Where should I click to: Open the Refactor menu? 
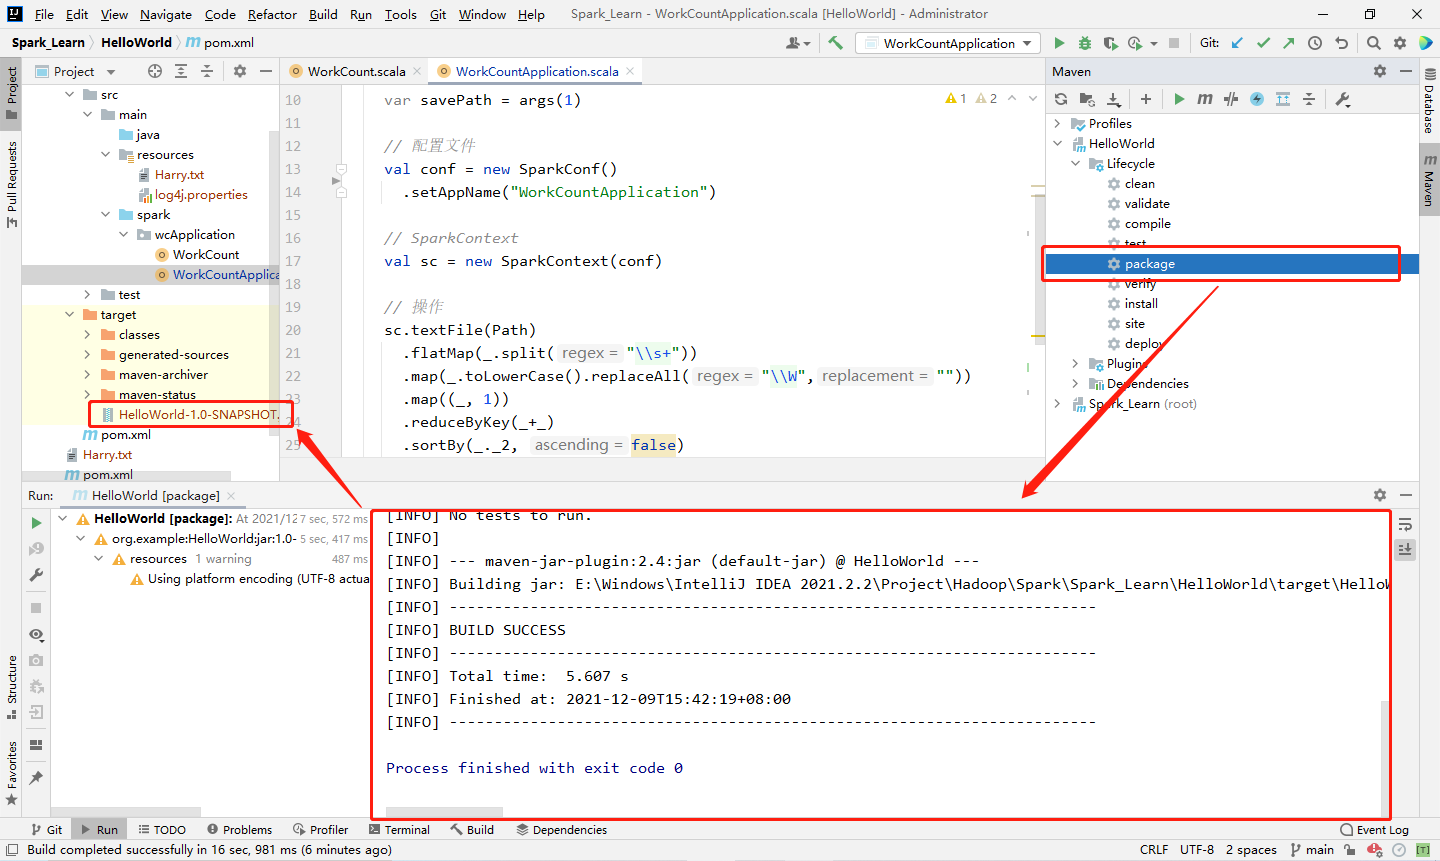[272, 14]
